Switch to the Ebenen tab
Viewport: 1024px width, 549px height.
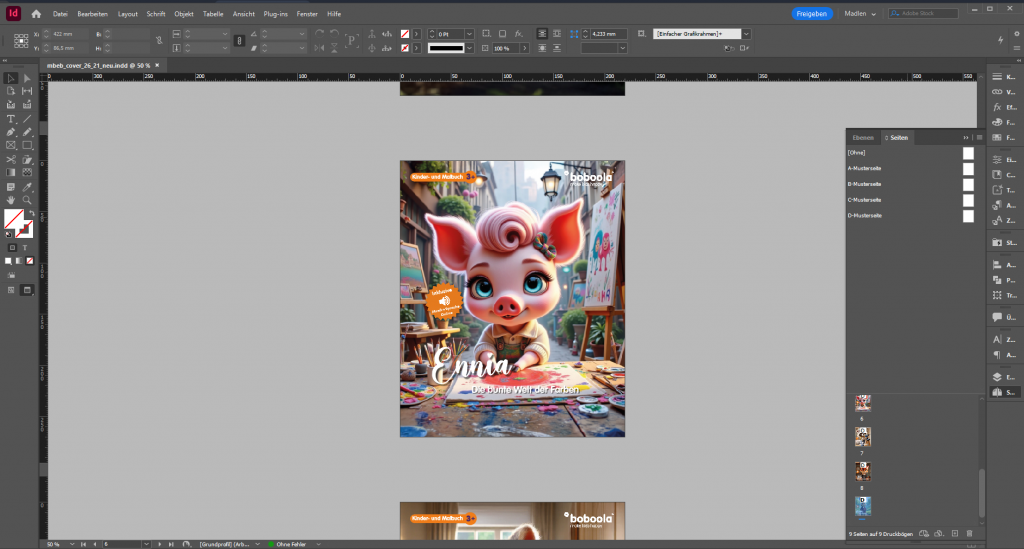click(862, 137)
